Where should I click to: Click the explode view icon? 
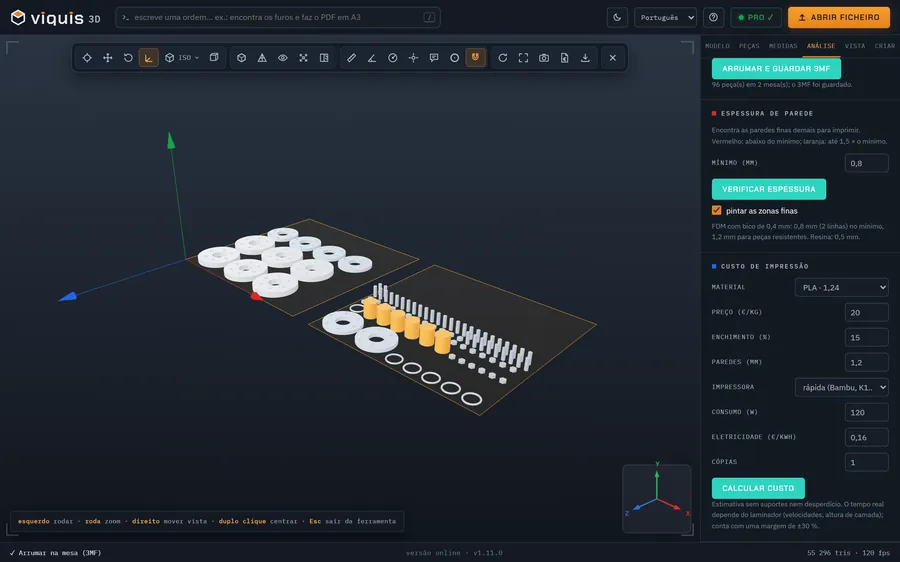click(x=304, y=57)
